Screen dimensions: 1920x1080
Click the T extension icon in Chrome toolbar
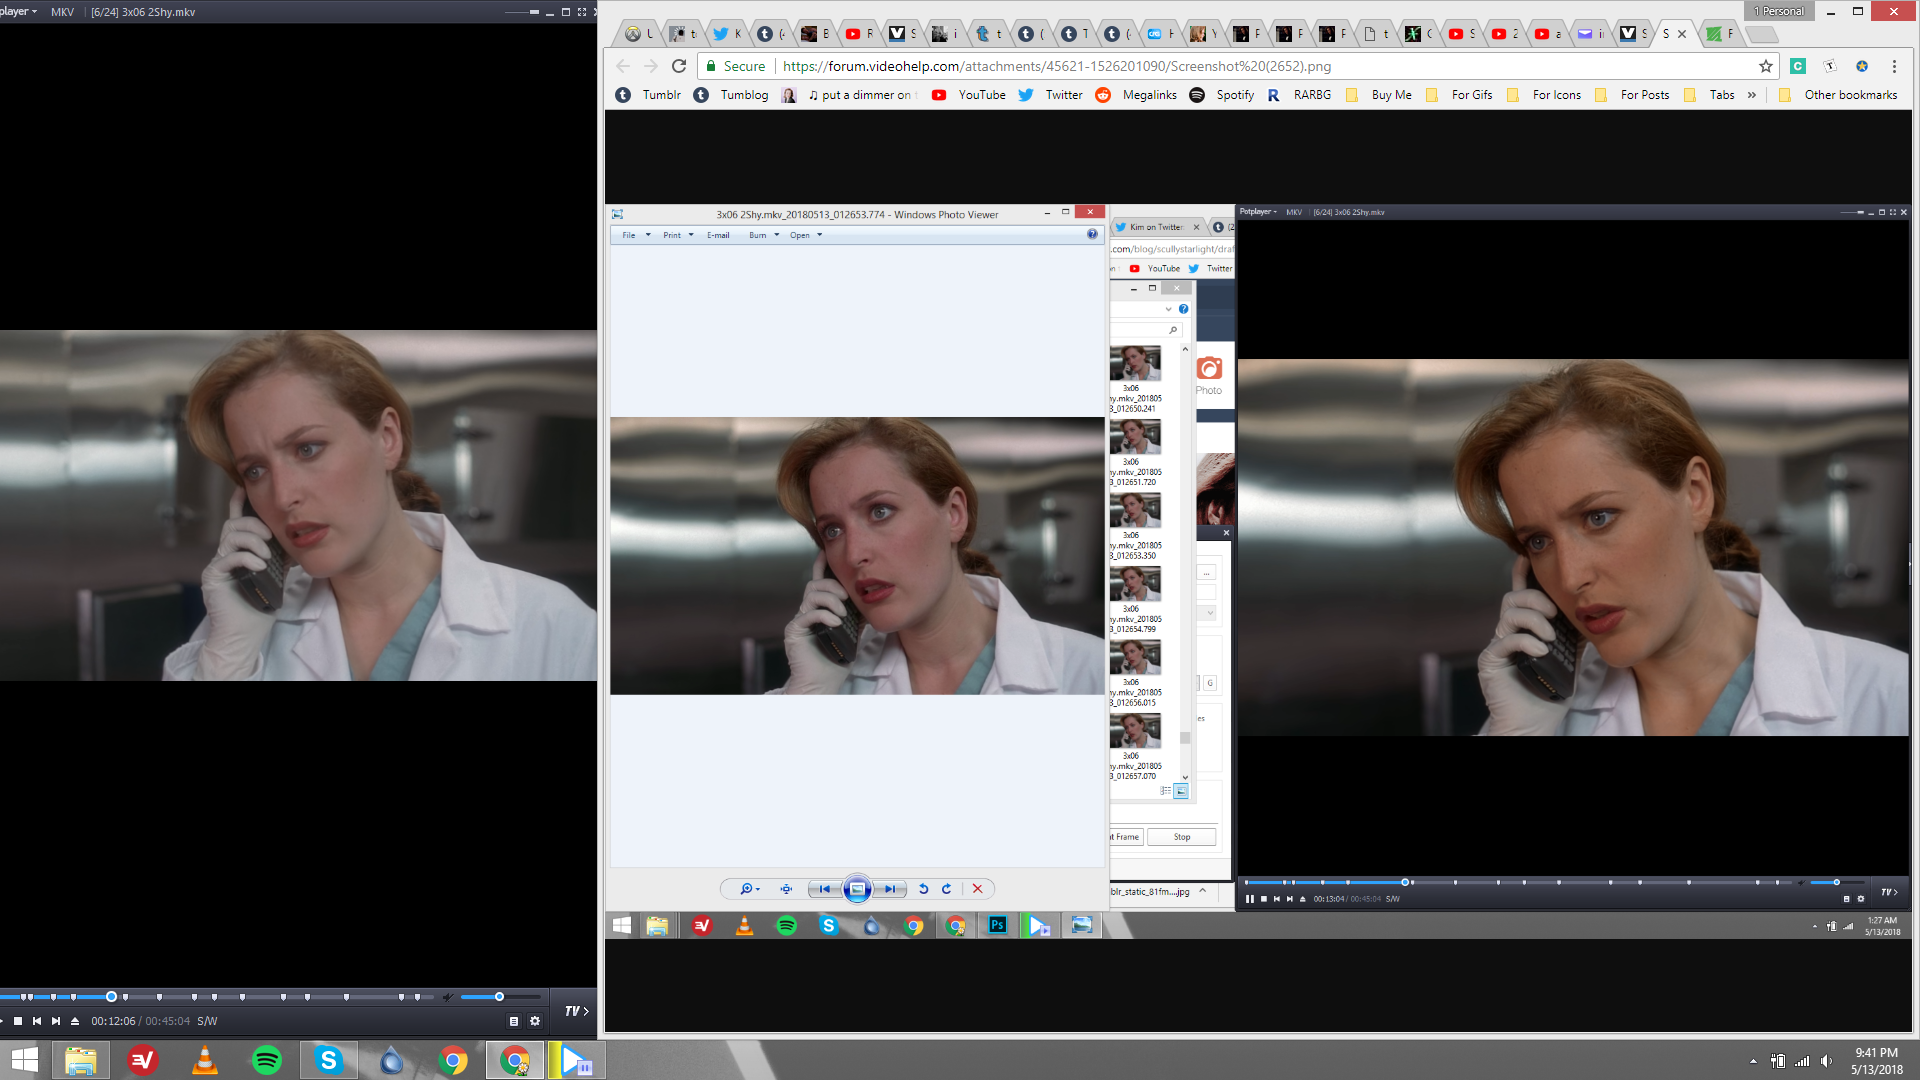(1830, 66)
